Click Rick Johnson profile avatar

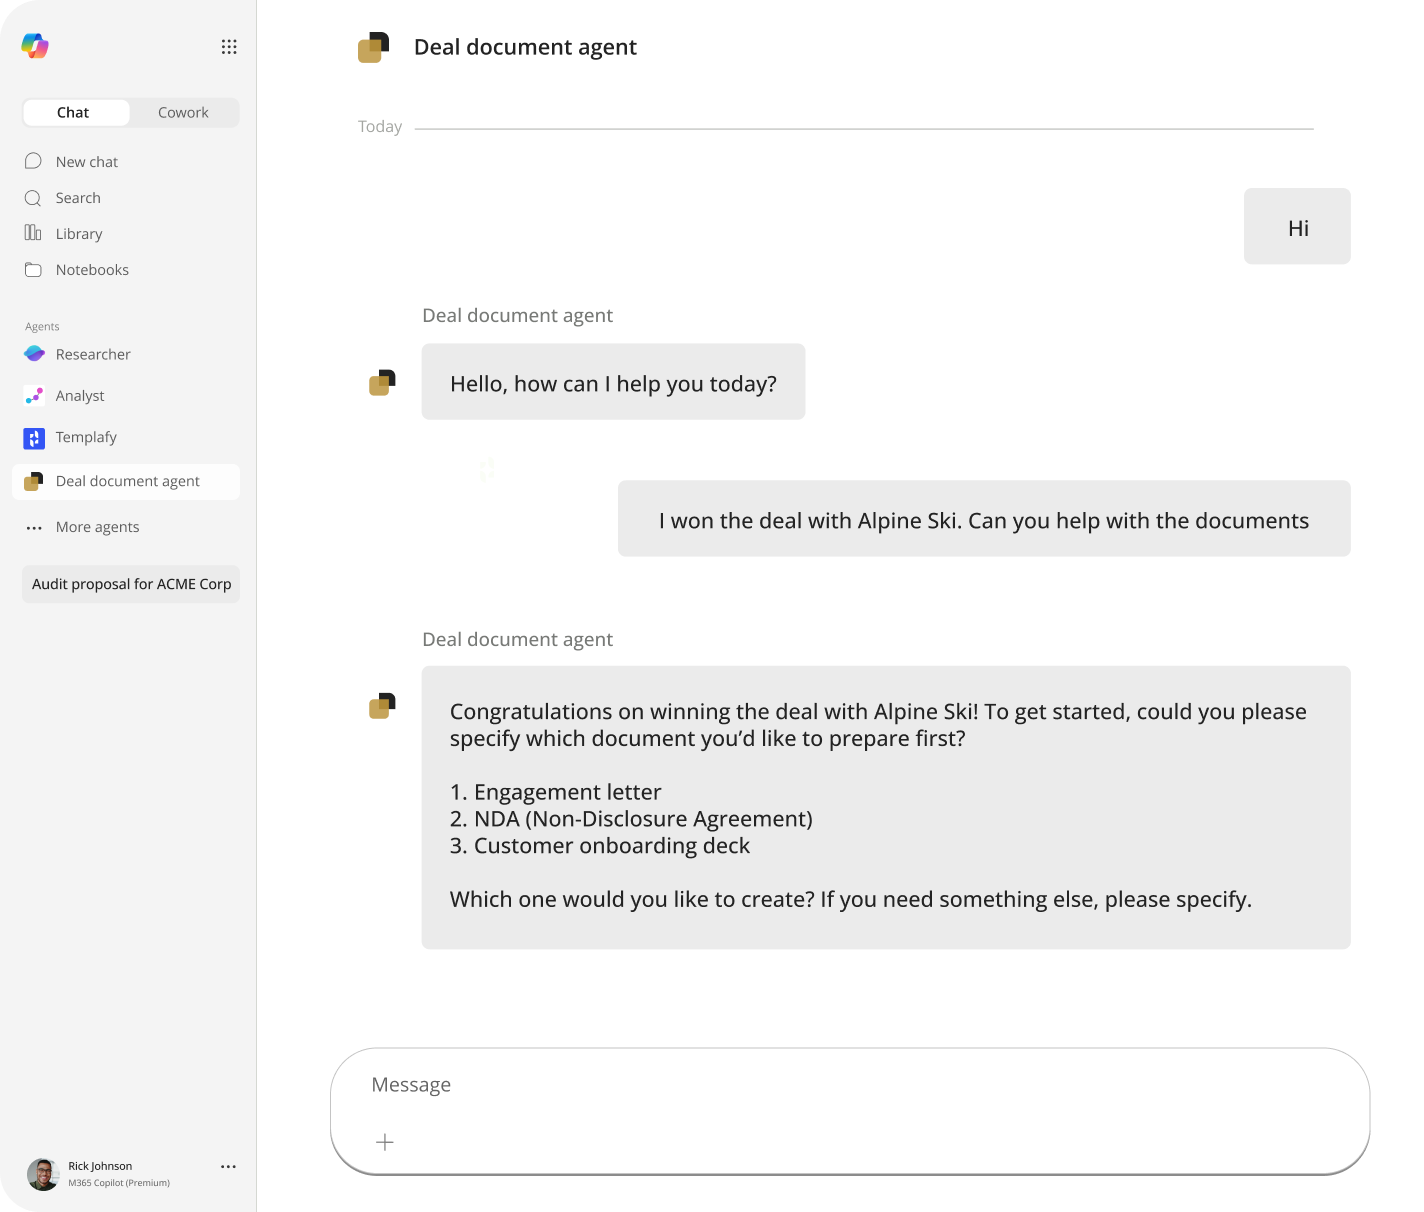pyautogui.click(x=43, y=1174)
